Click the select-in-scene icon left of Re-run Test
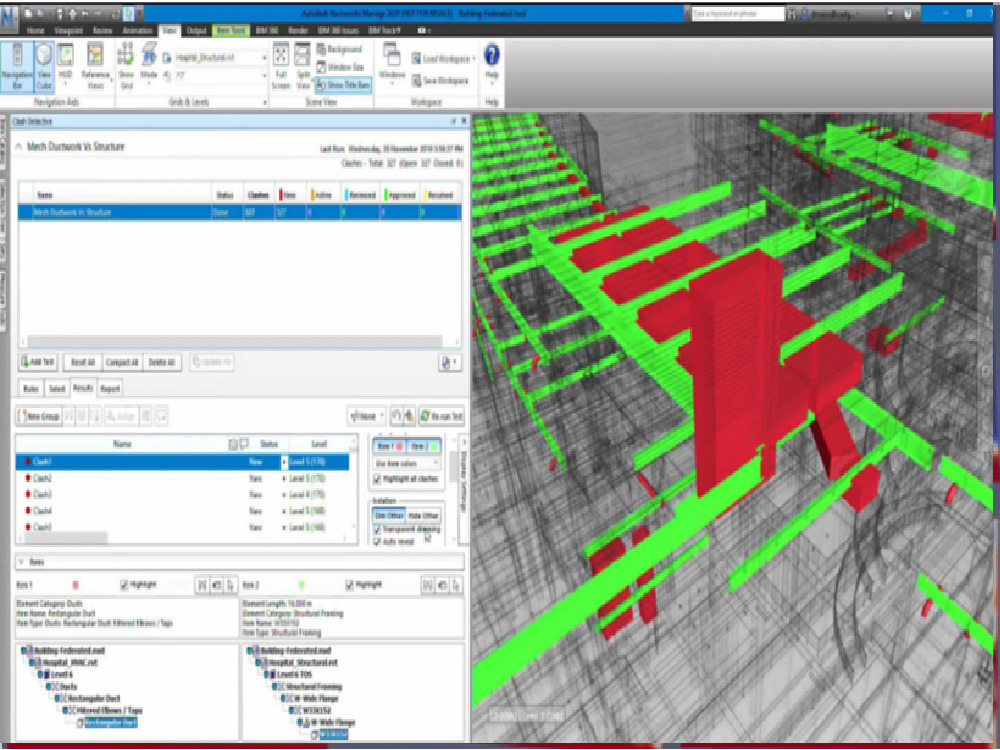 (x=409, y=416)
